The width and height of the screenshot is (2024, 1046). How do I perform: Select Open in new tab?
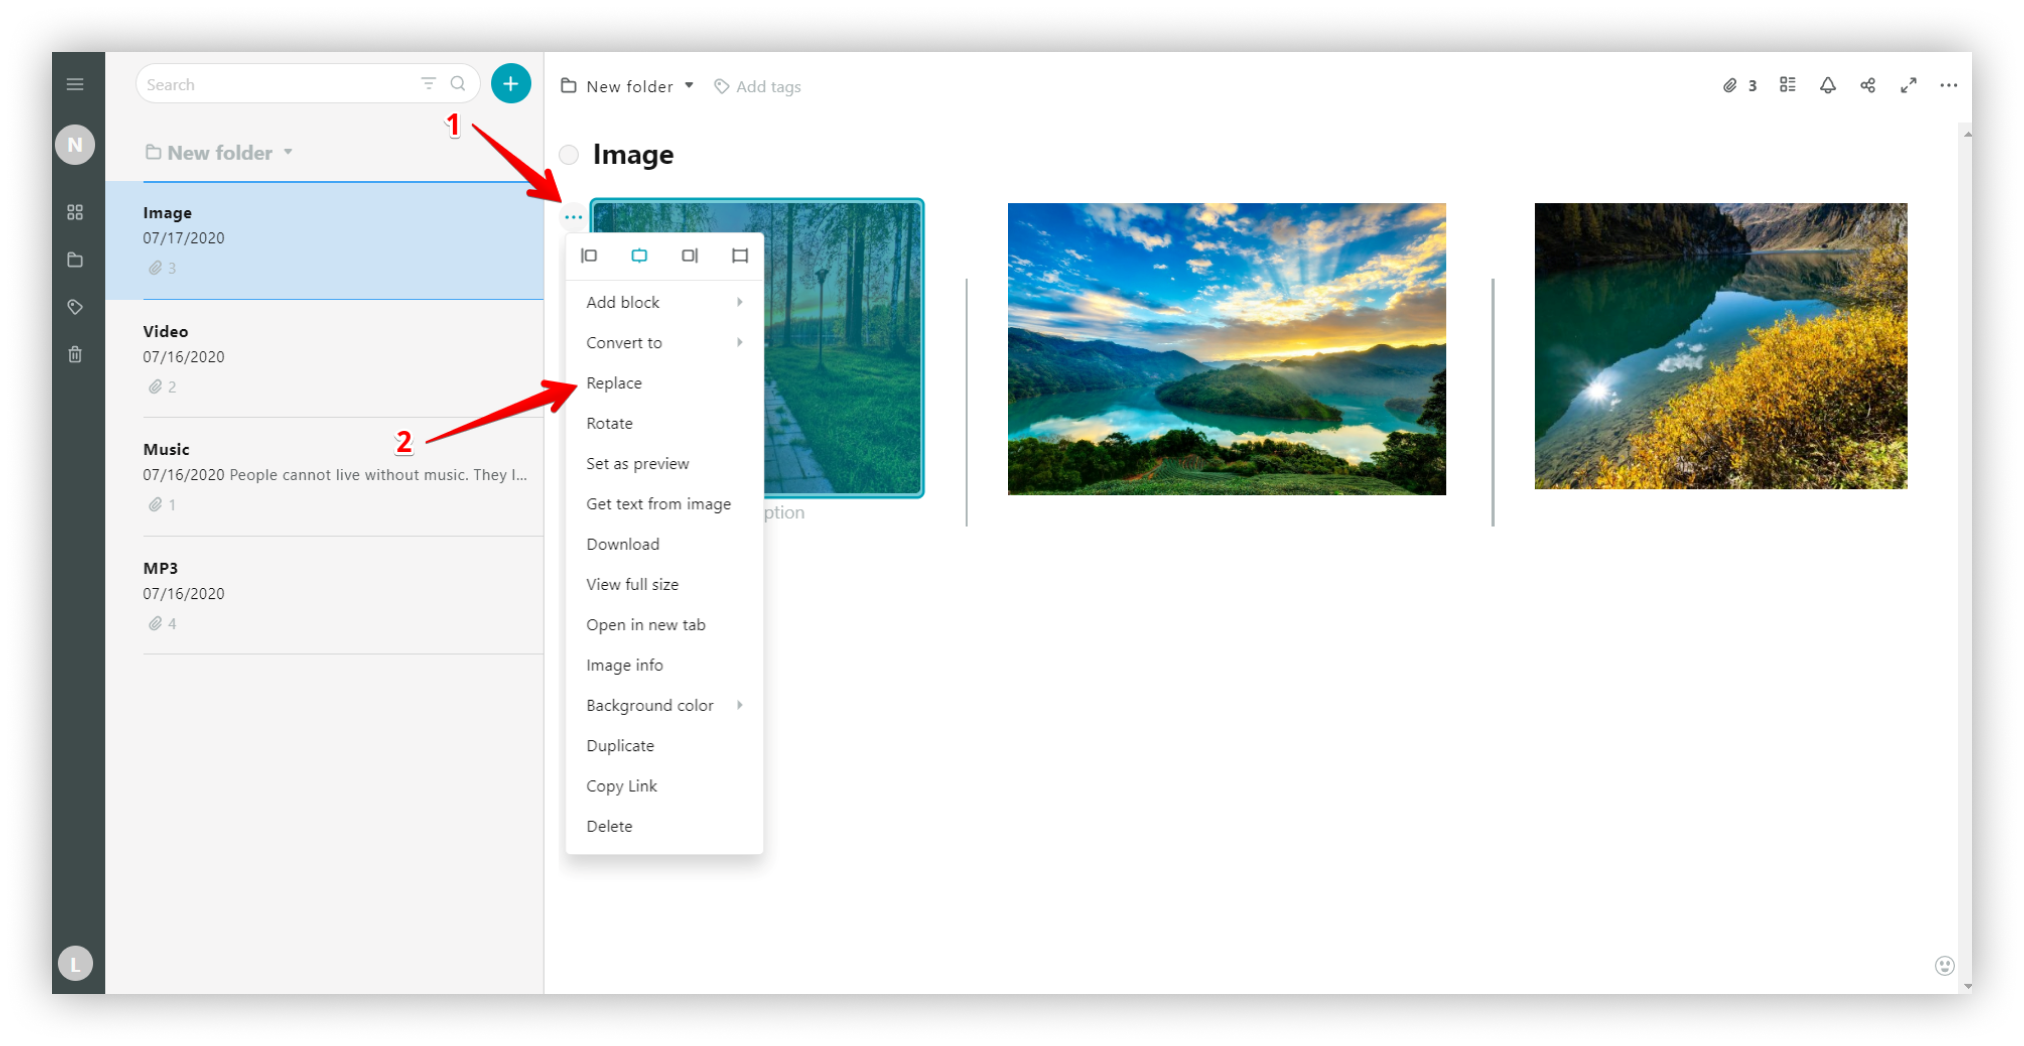(664, 625)
